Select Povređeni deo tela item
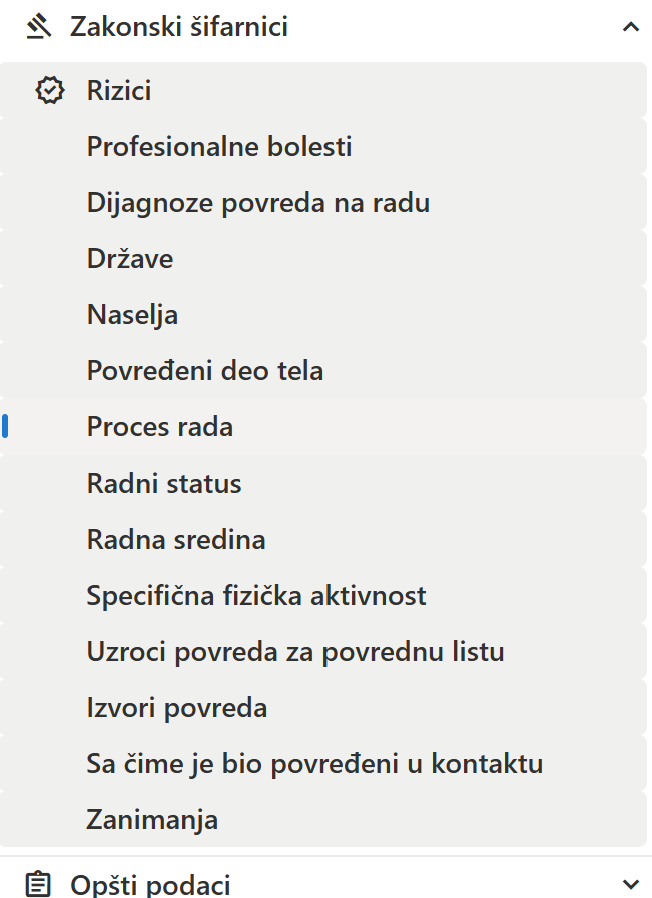 click(x=324, y=371)
